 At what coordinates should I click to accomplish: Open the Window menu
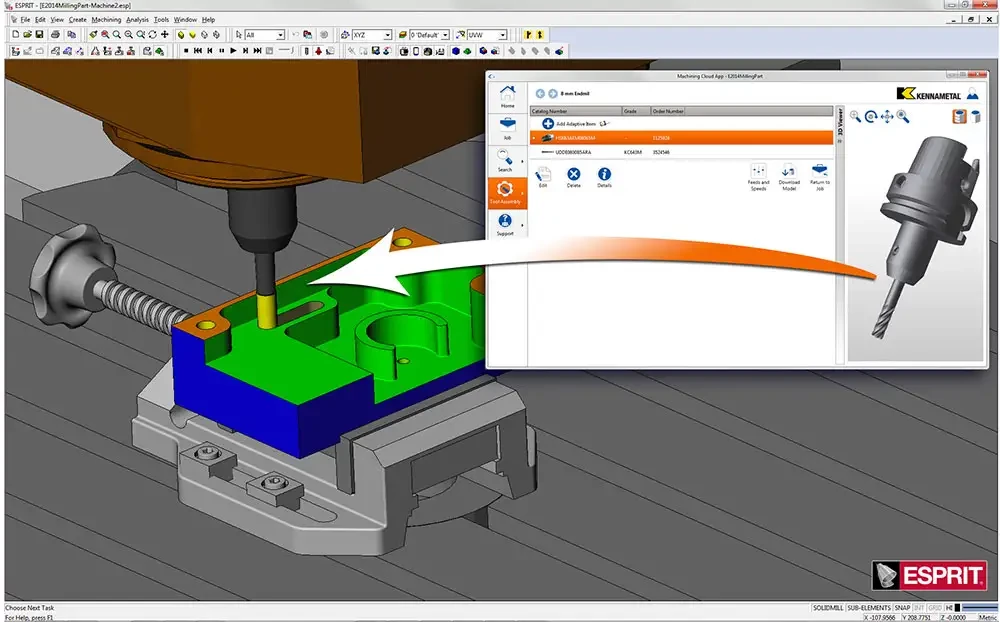coord(186,20)
